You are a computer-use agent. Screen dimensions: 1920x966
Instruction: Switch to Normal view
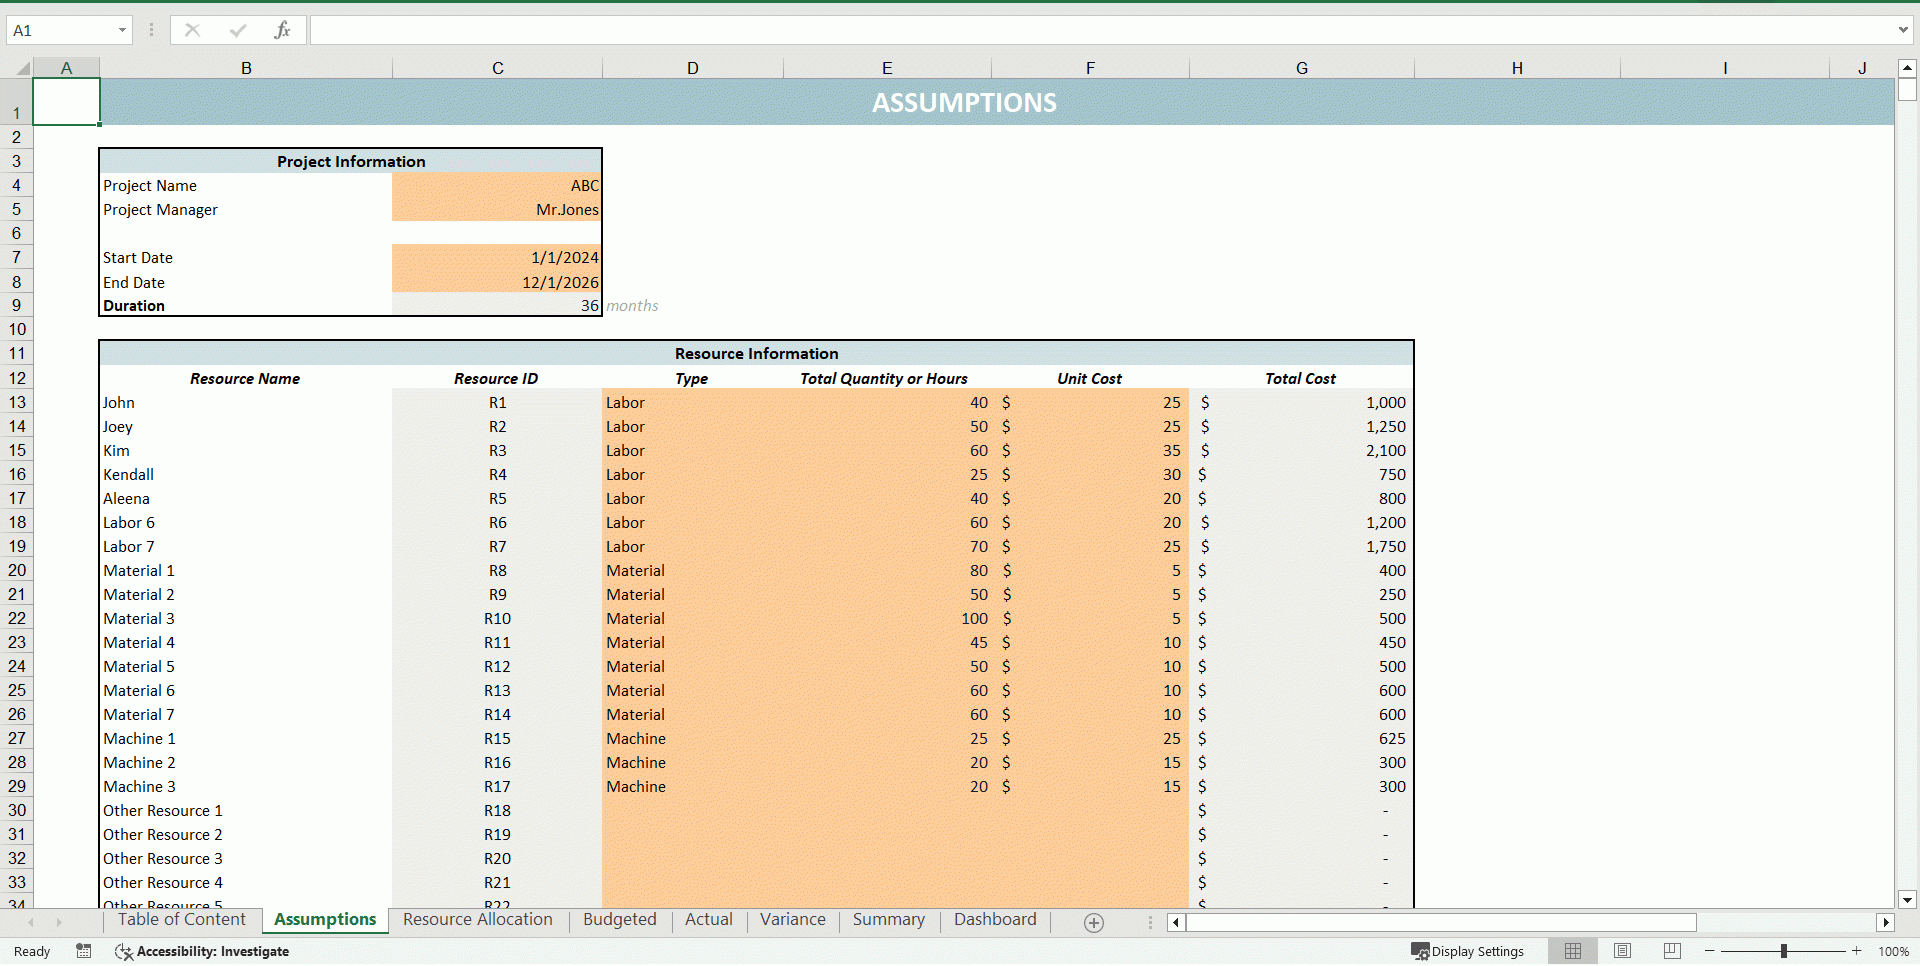(x=1573, y=951)
